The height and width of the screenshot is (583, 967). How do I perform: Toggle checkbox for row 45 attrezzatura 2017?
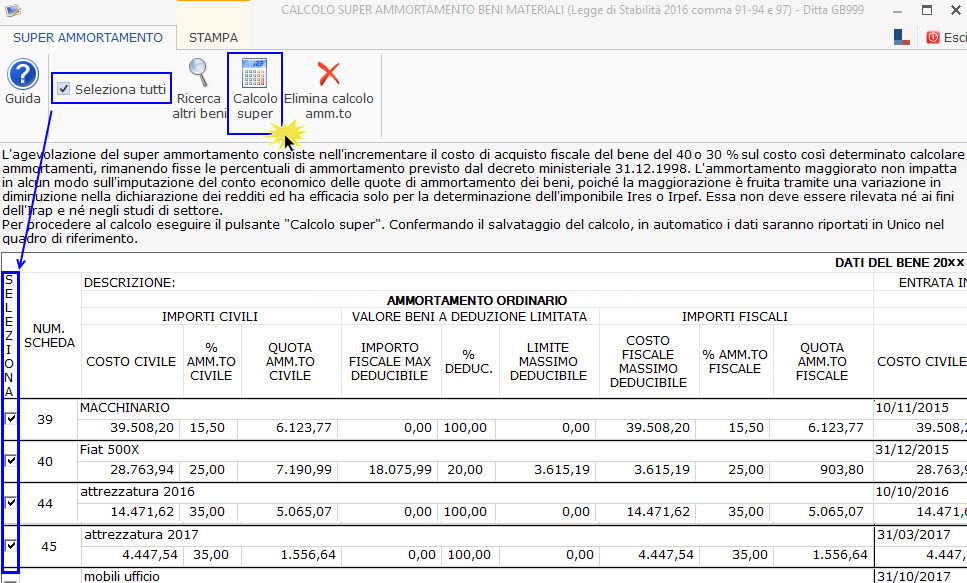(x=11, y=545)
